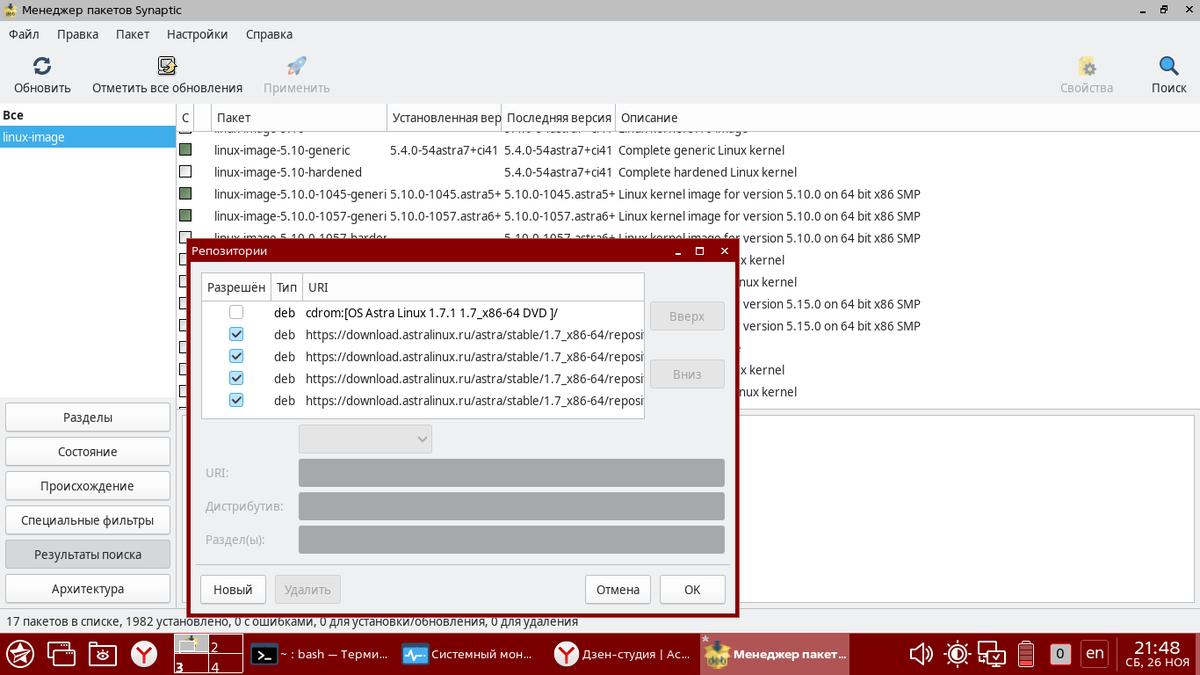Open the Настройки menu
Screen dimensions: 1200x675
[x=197, y=34]
